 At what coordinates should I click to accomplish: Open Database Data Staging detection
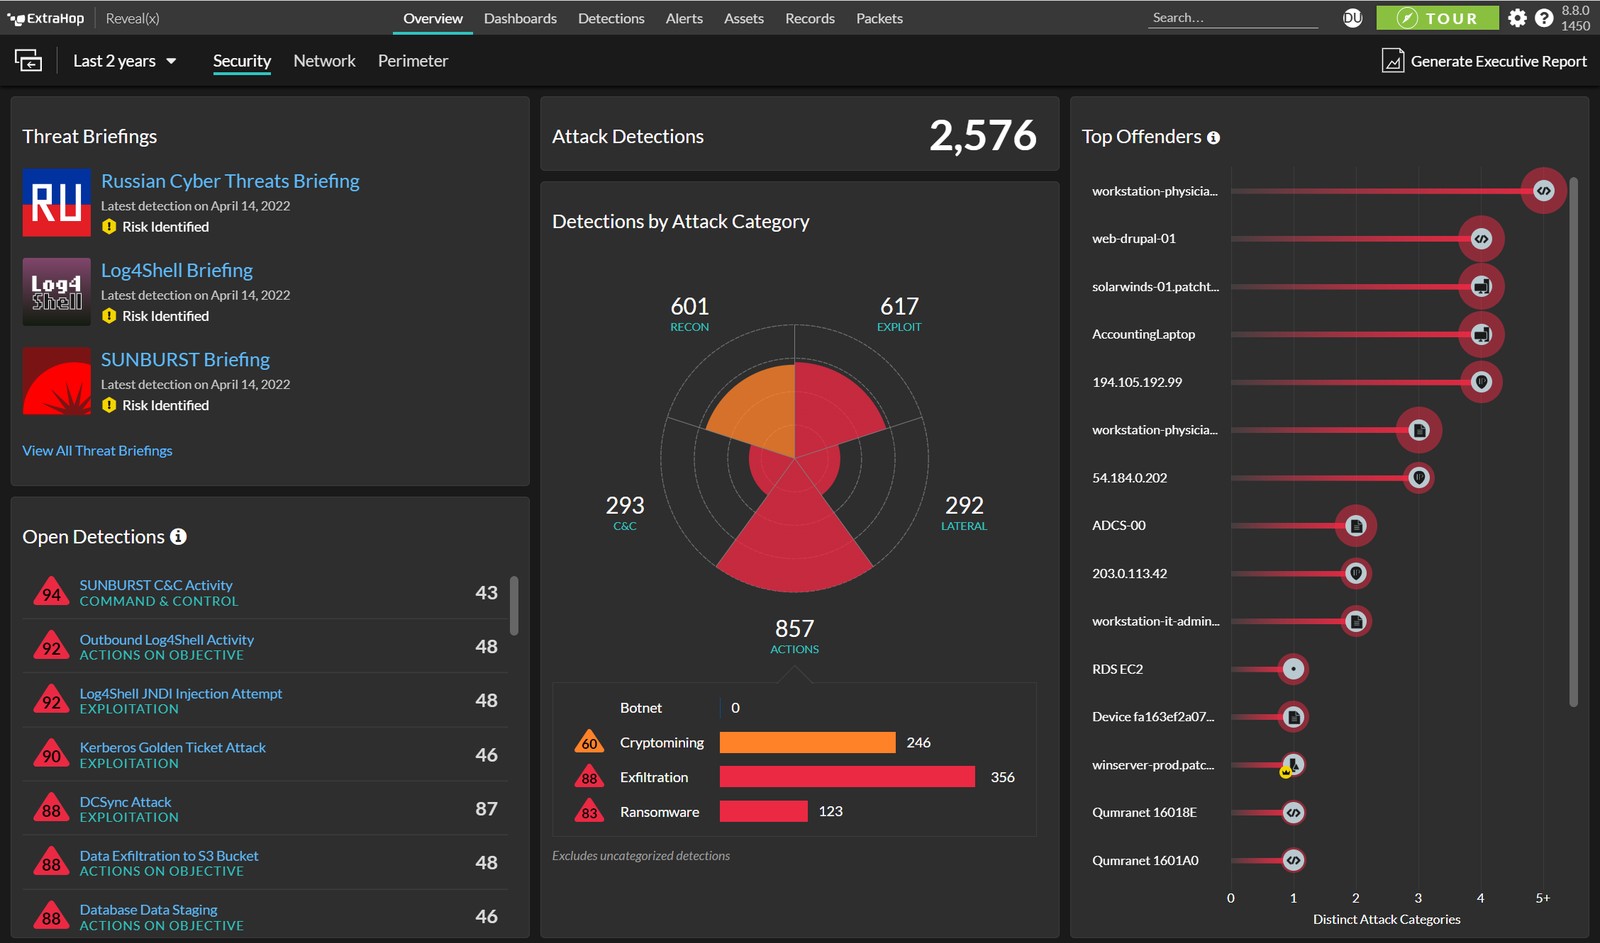pyautogui.click(x=148, y=910)
